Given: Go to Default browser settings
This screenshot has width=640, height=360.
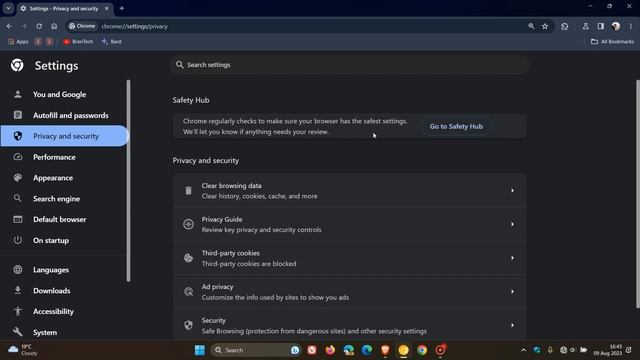Looking at the screenshot, I should point(59,220).
